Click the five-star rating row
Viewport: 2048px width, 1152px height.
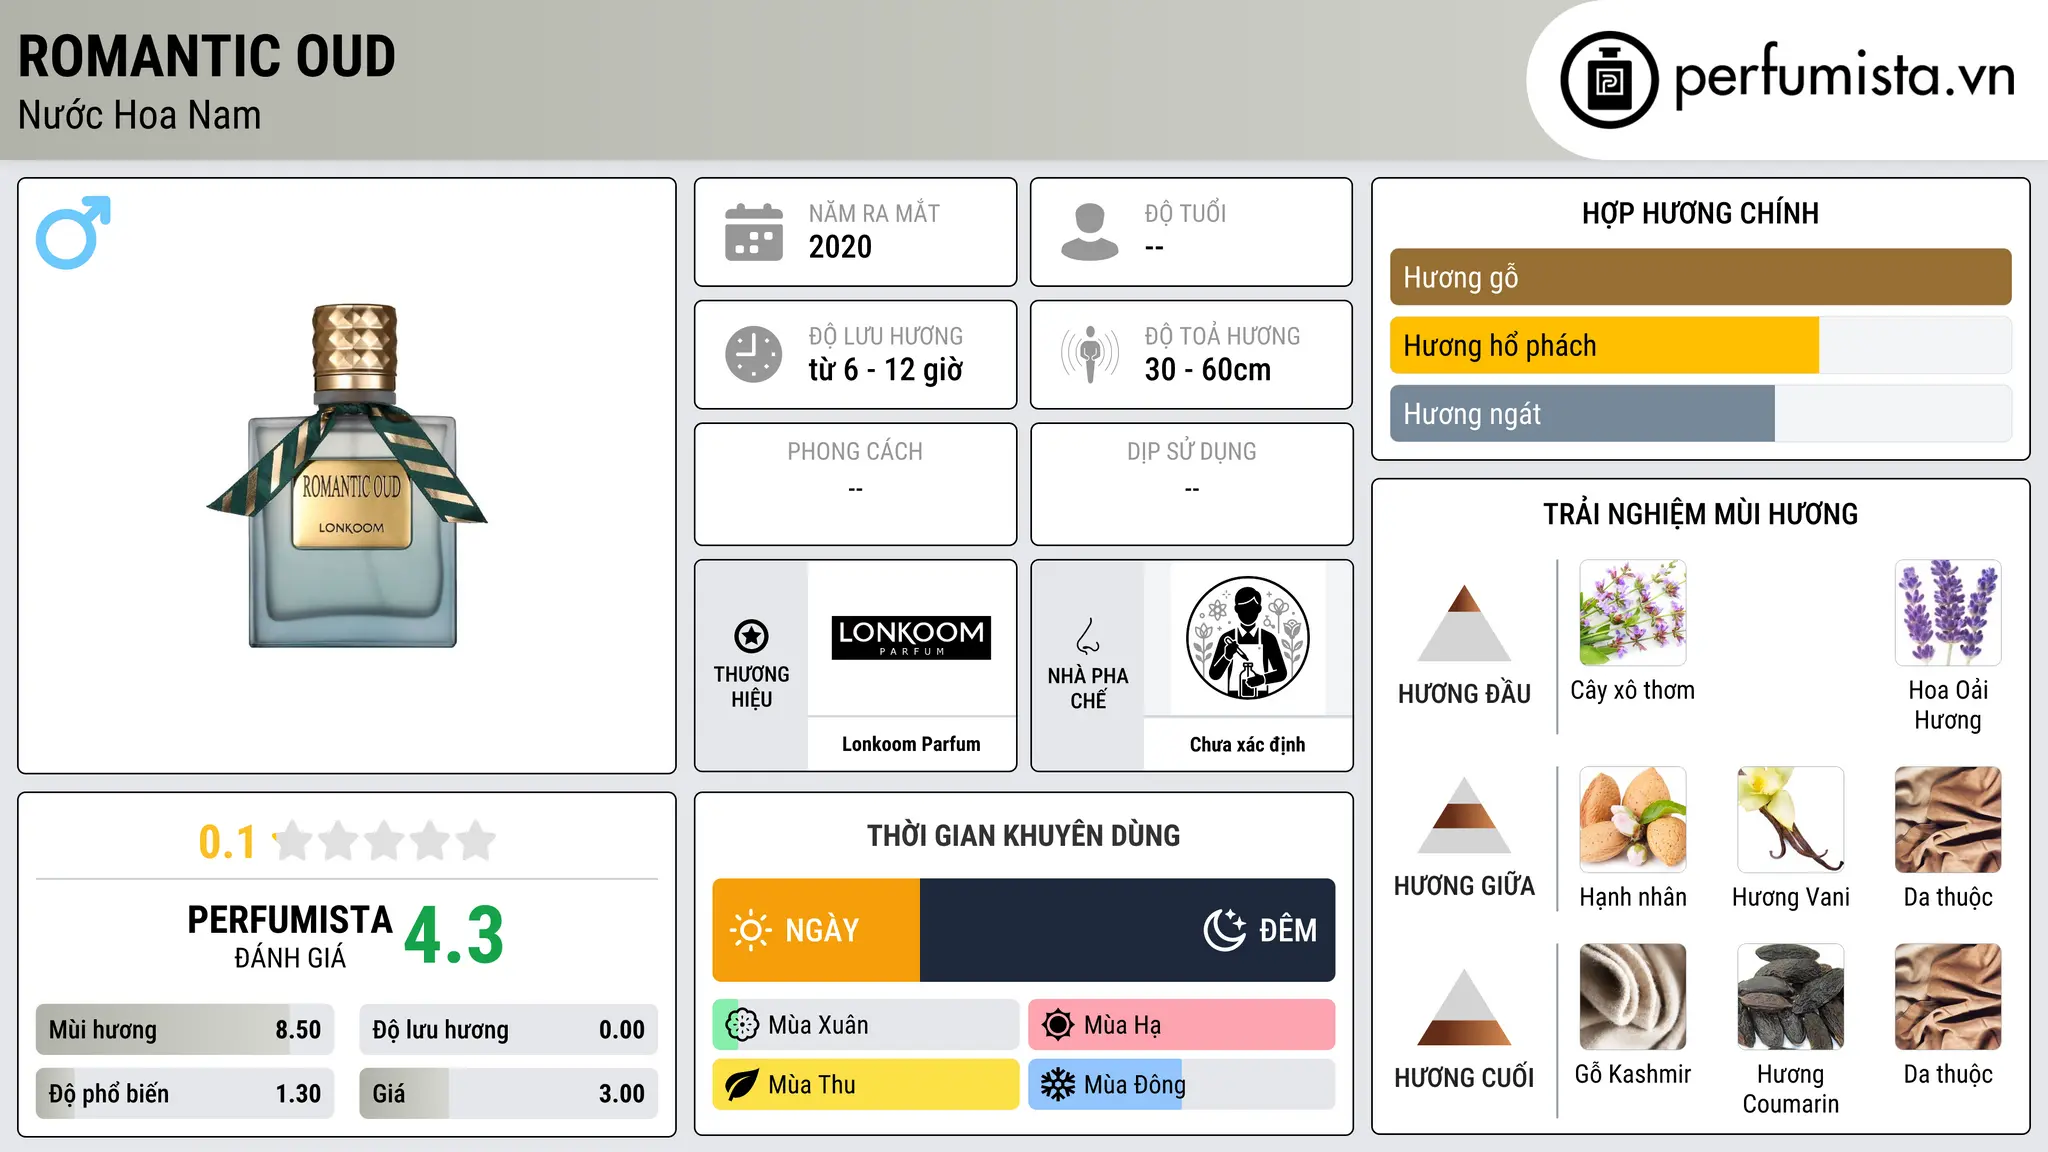point(384,841)
